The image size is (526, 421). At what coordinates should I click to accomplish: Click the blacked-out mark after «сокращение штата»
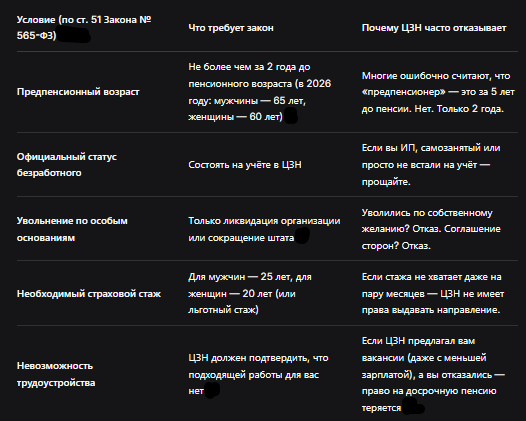[302, 235]
